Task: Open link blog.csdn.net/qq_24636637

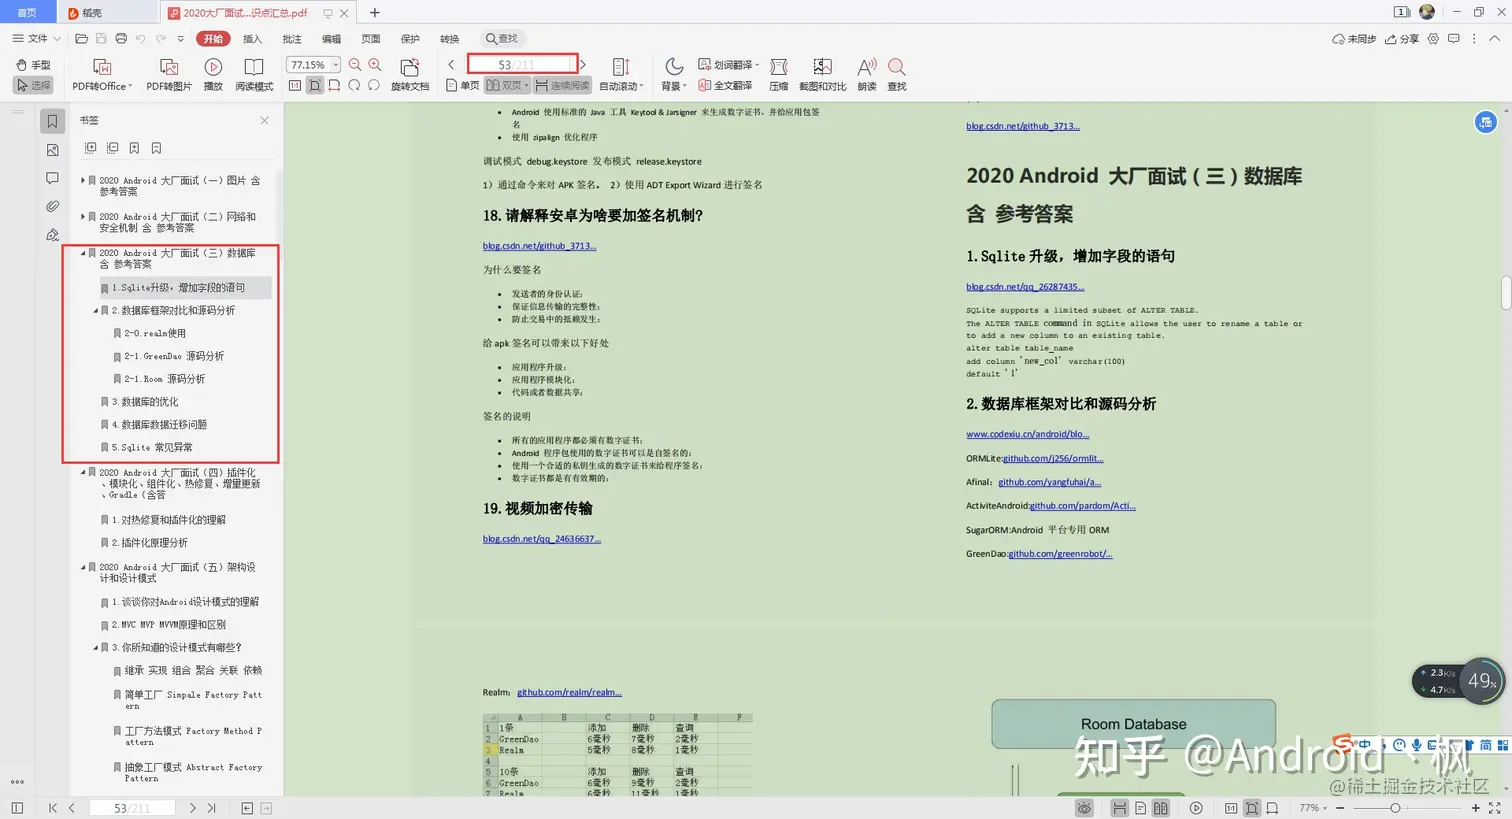Action: coord(542,539)
